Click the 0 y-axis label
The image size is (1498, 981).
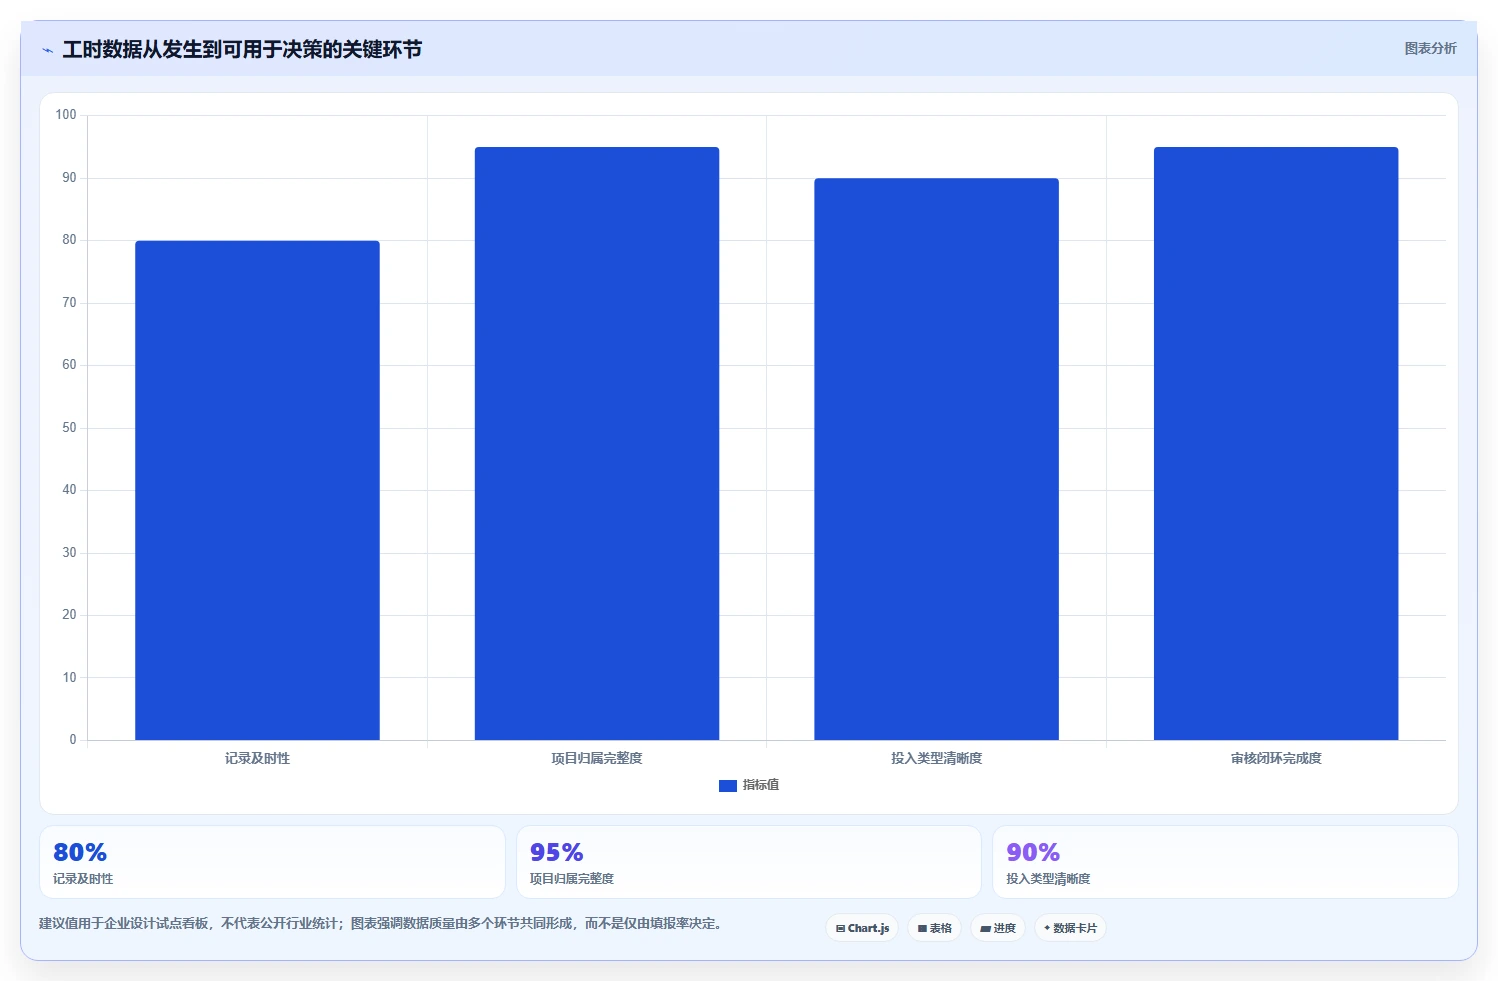point(72,740)
